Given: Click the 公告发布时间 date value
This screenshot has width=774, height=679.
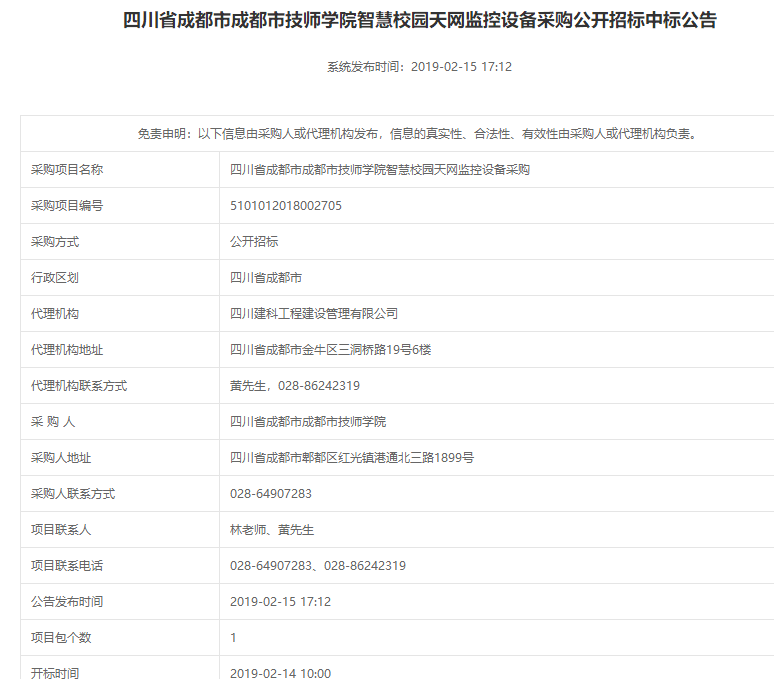Looking at the screenshot, I should point(280,602).
